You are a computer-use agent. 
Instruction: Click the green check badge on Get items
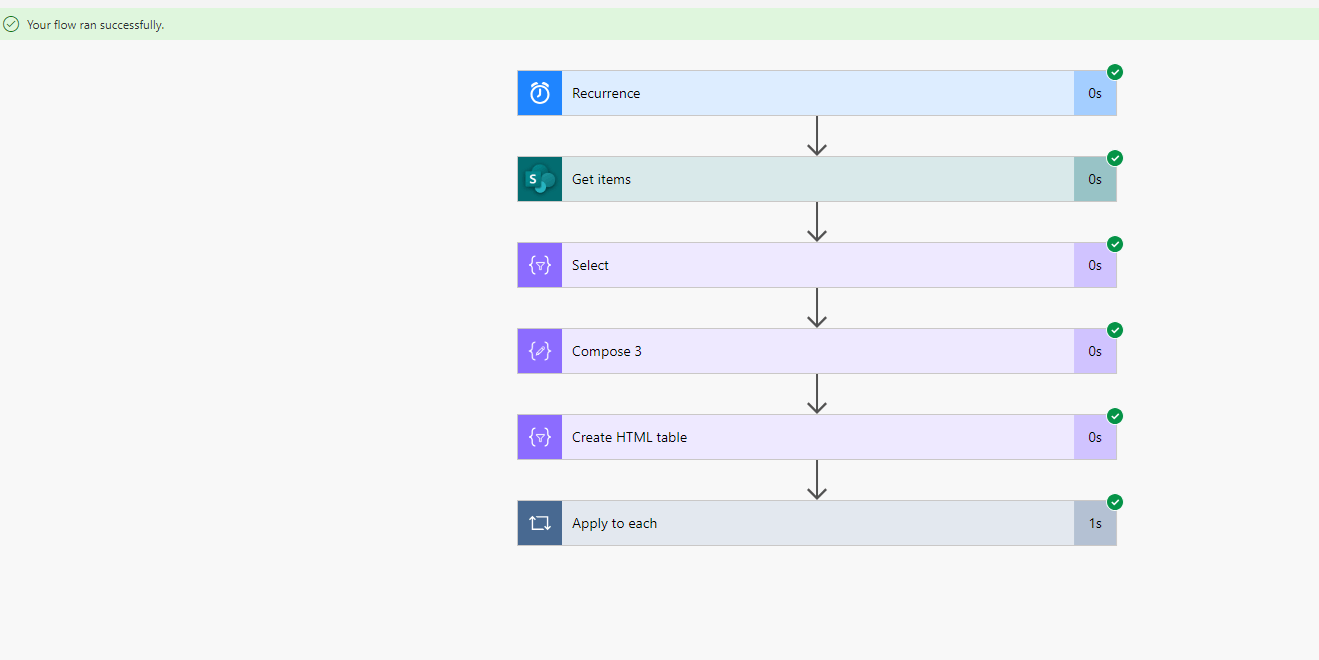1115,158
